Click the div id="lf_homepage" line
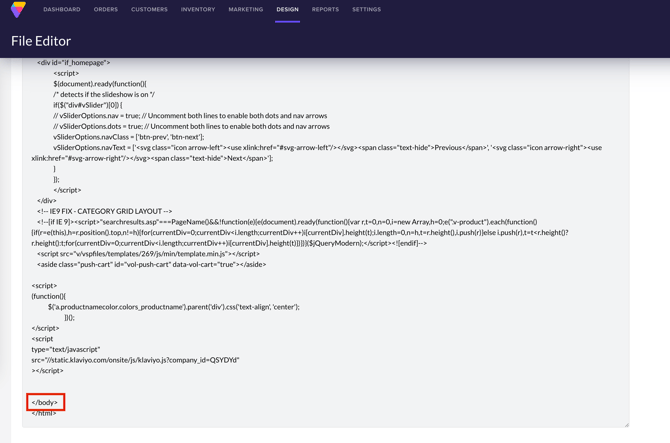 (74, 63)
